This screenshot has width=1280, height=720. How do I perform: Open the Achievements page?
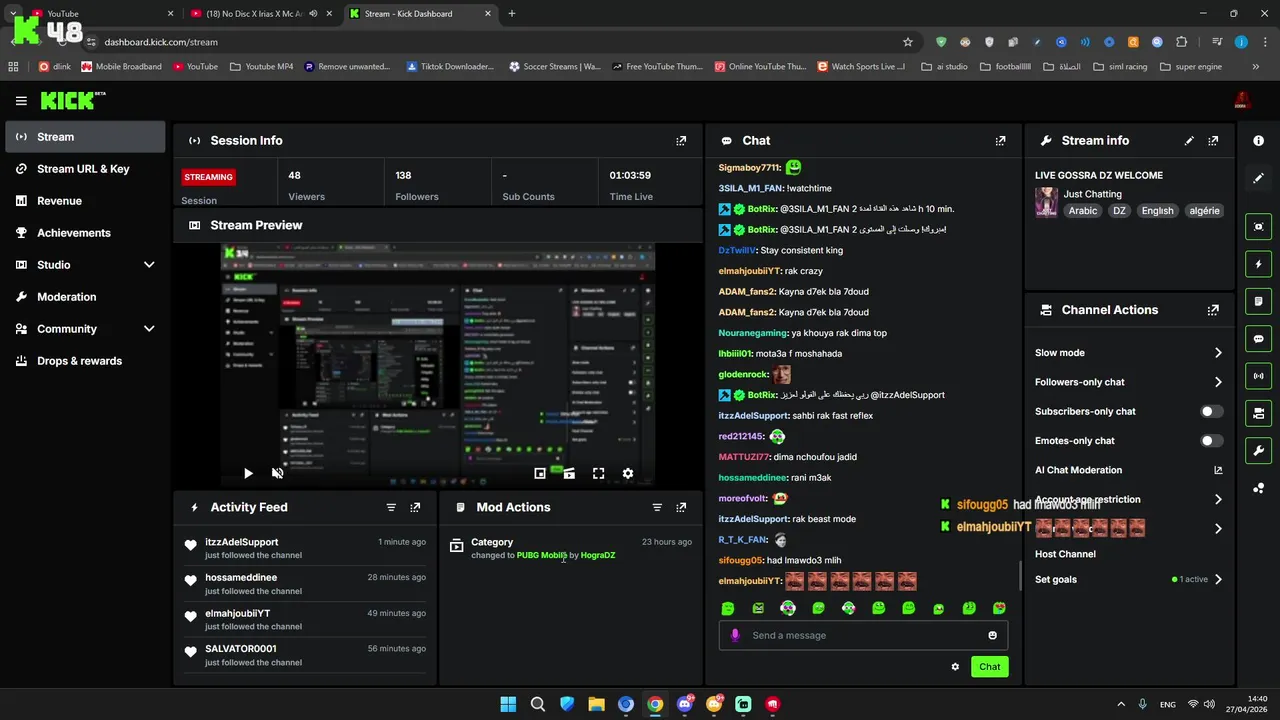coord(85,233)
